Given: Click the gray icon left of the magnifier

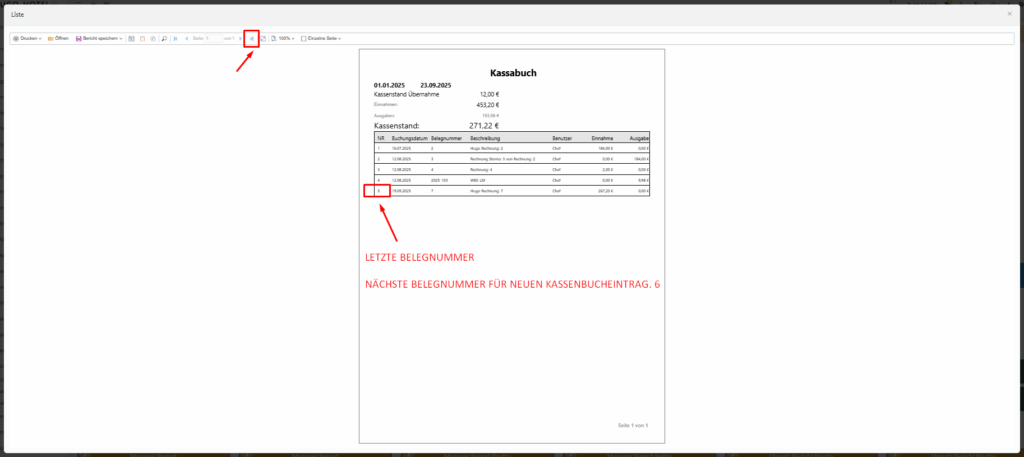Looking at the screenshot, I should [x=152, y=38].
